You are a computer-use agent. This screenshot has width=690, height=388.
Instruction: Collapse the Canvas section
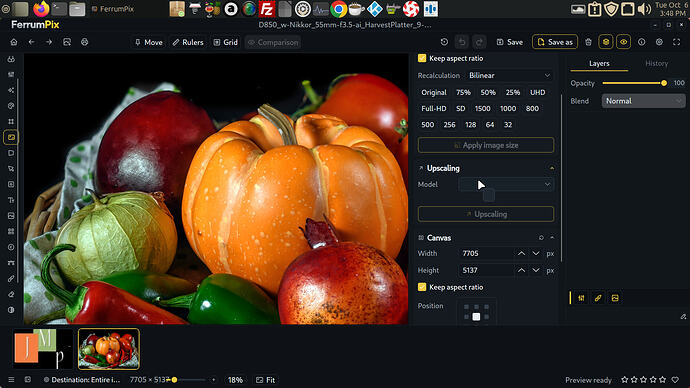[x=552, y=238]
